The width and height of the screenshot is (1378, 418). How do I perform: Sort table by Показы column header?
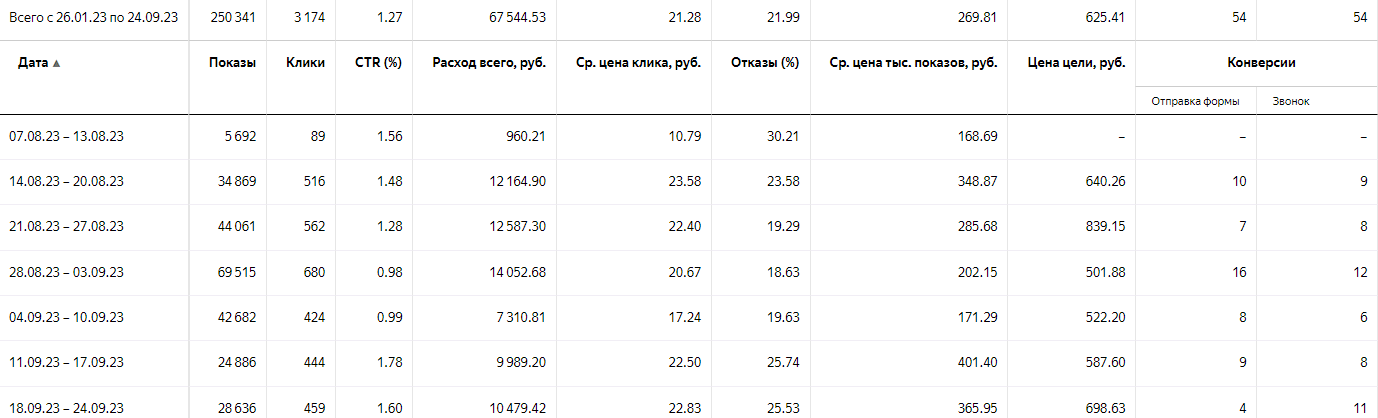point(232,62)
